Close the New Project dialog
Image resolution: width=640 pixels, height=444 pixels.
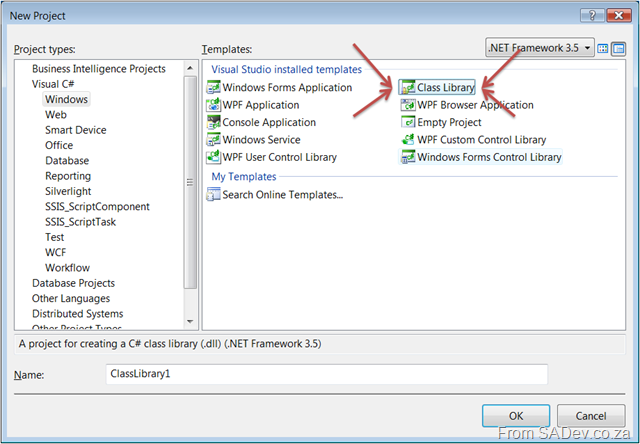point(619,16)
